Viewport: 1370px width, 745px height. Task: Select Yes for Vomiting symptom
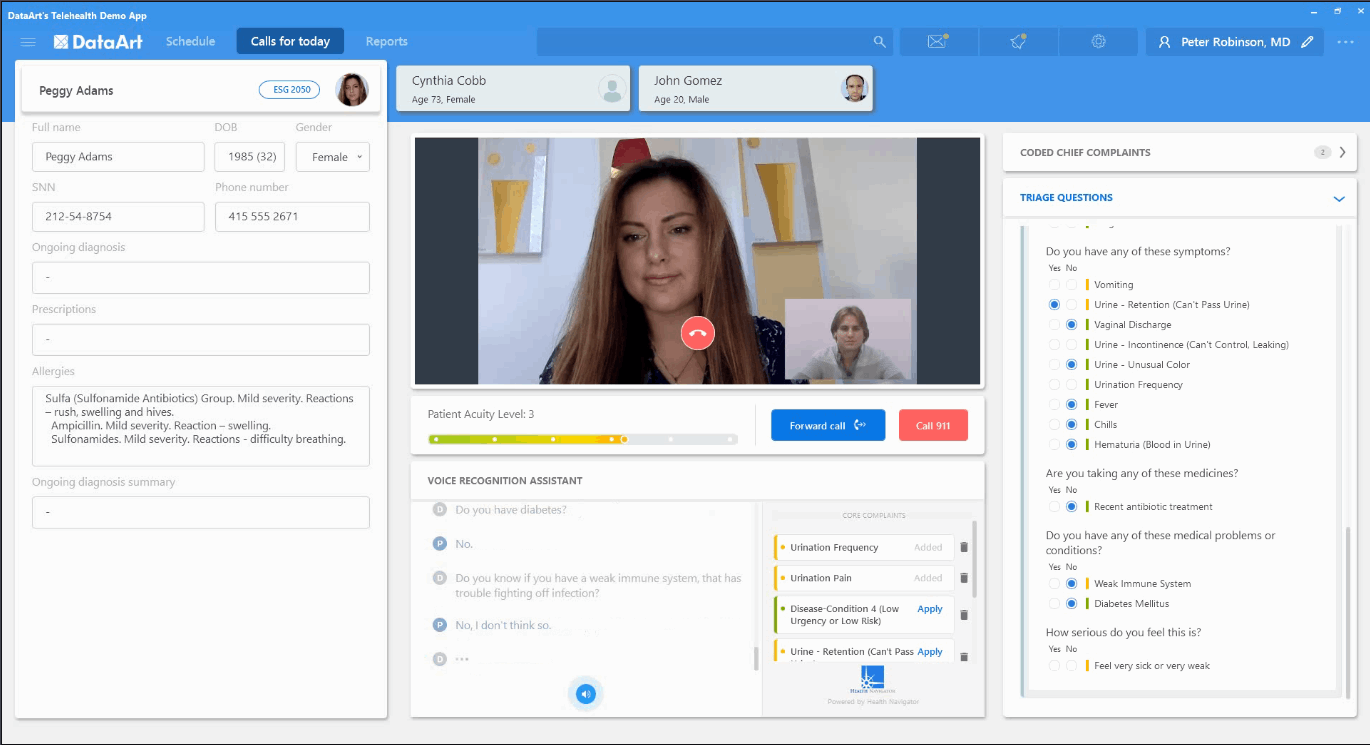[1054, 285]
